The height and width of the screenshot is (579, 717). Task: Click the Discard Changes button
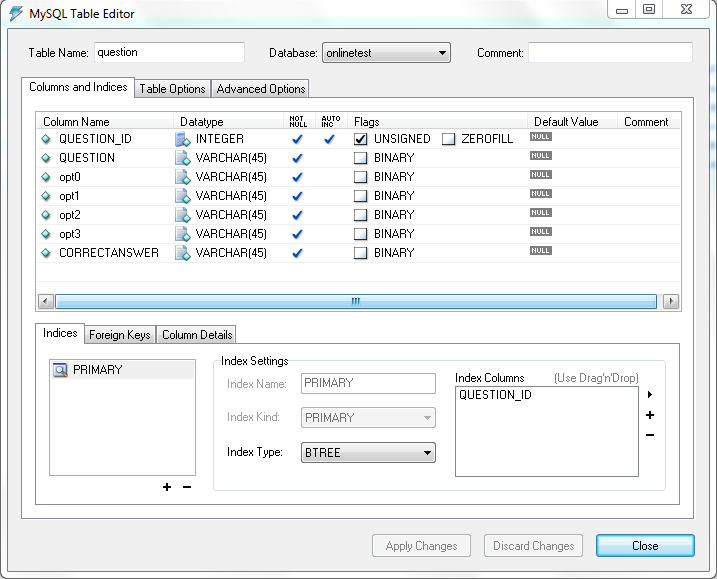coord(533,546)
